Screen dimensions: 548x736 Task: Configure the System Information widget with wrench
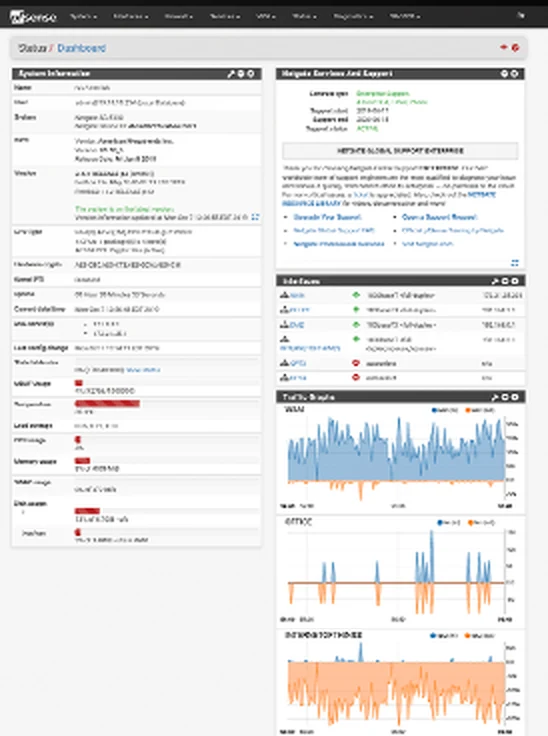click(x=231, y=74)
